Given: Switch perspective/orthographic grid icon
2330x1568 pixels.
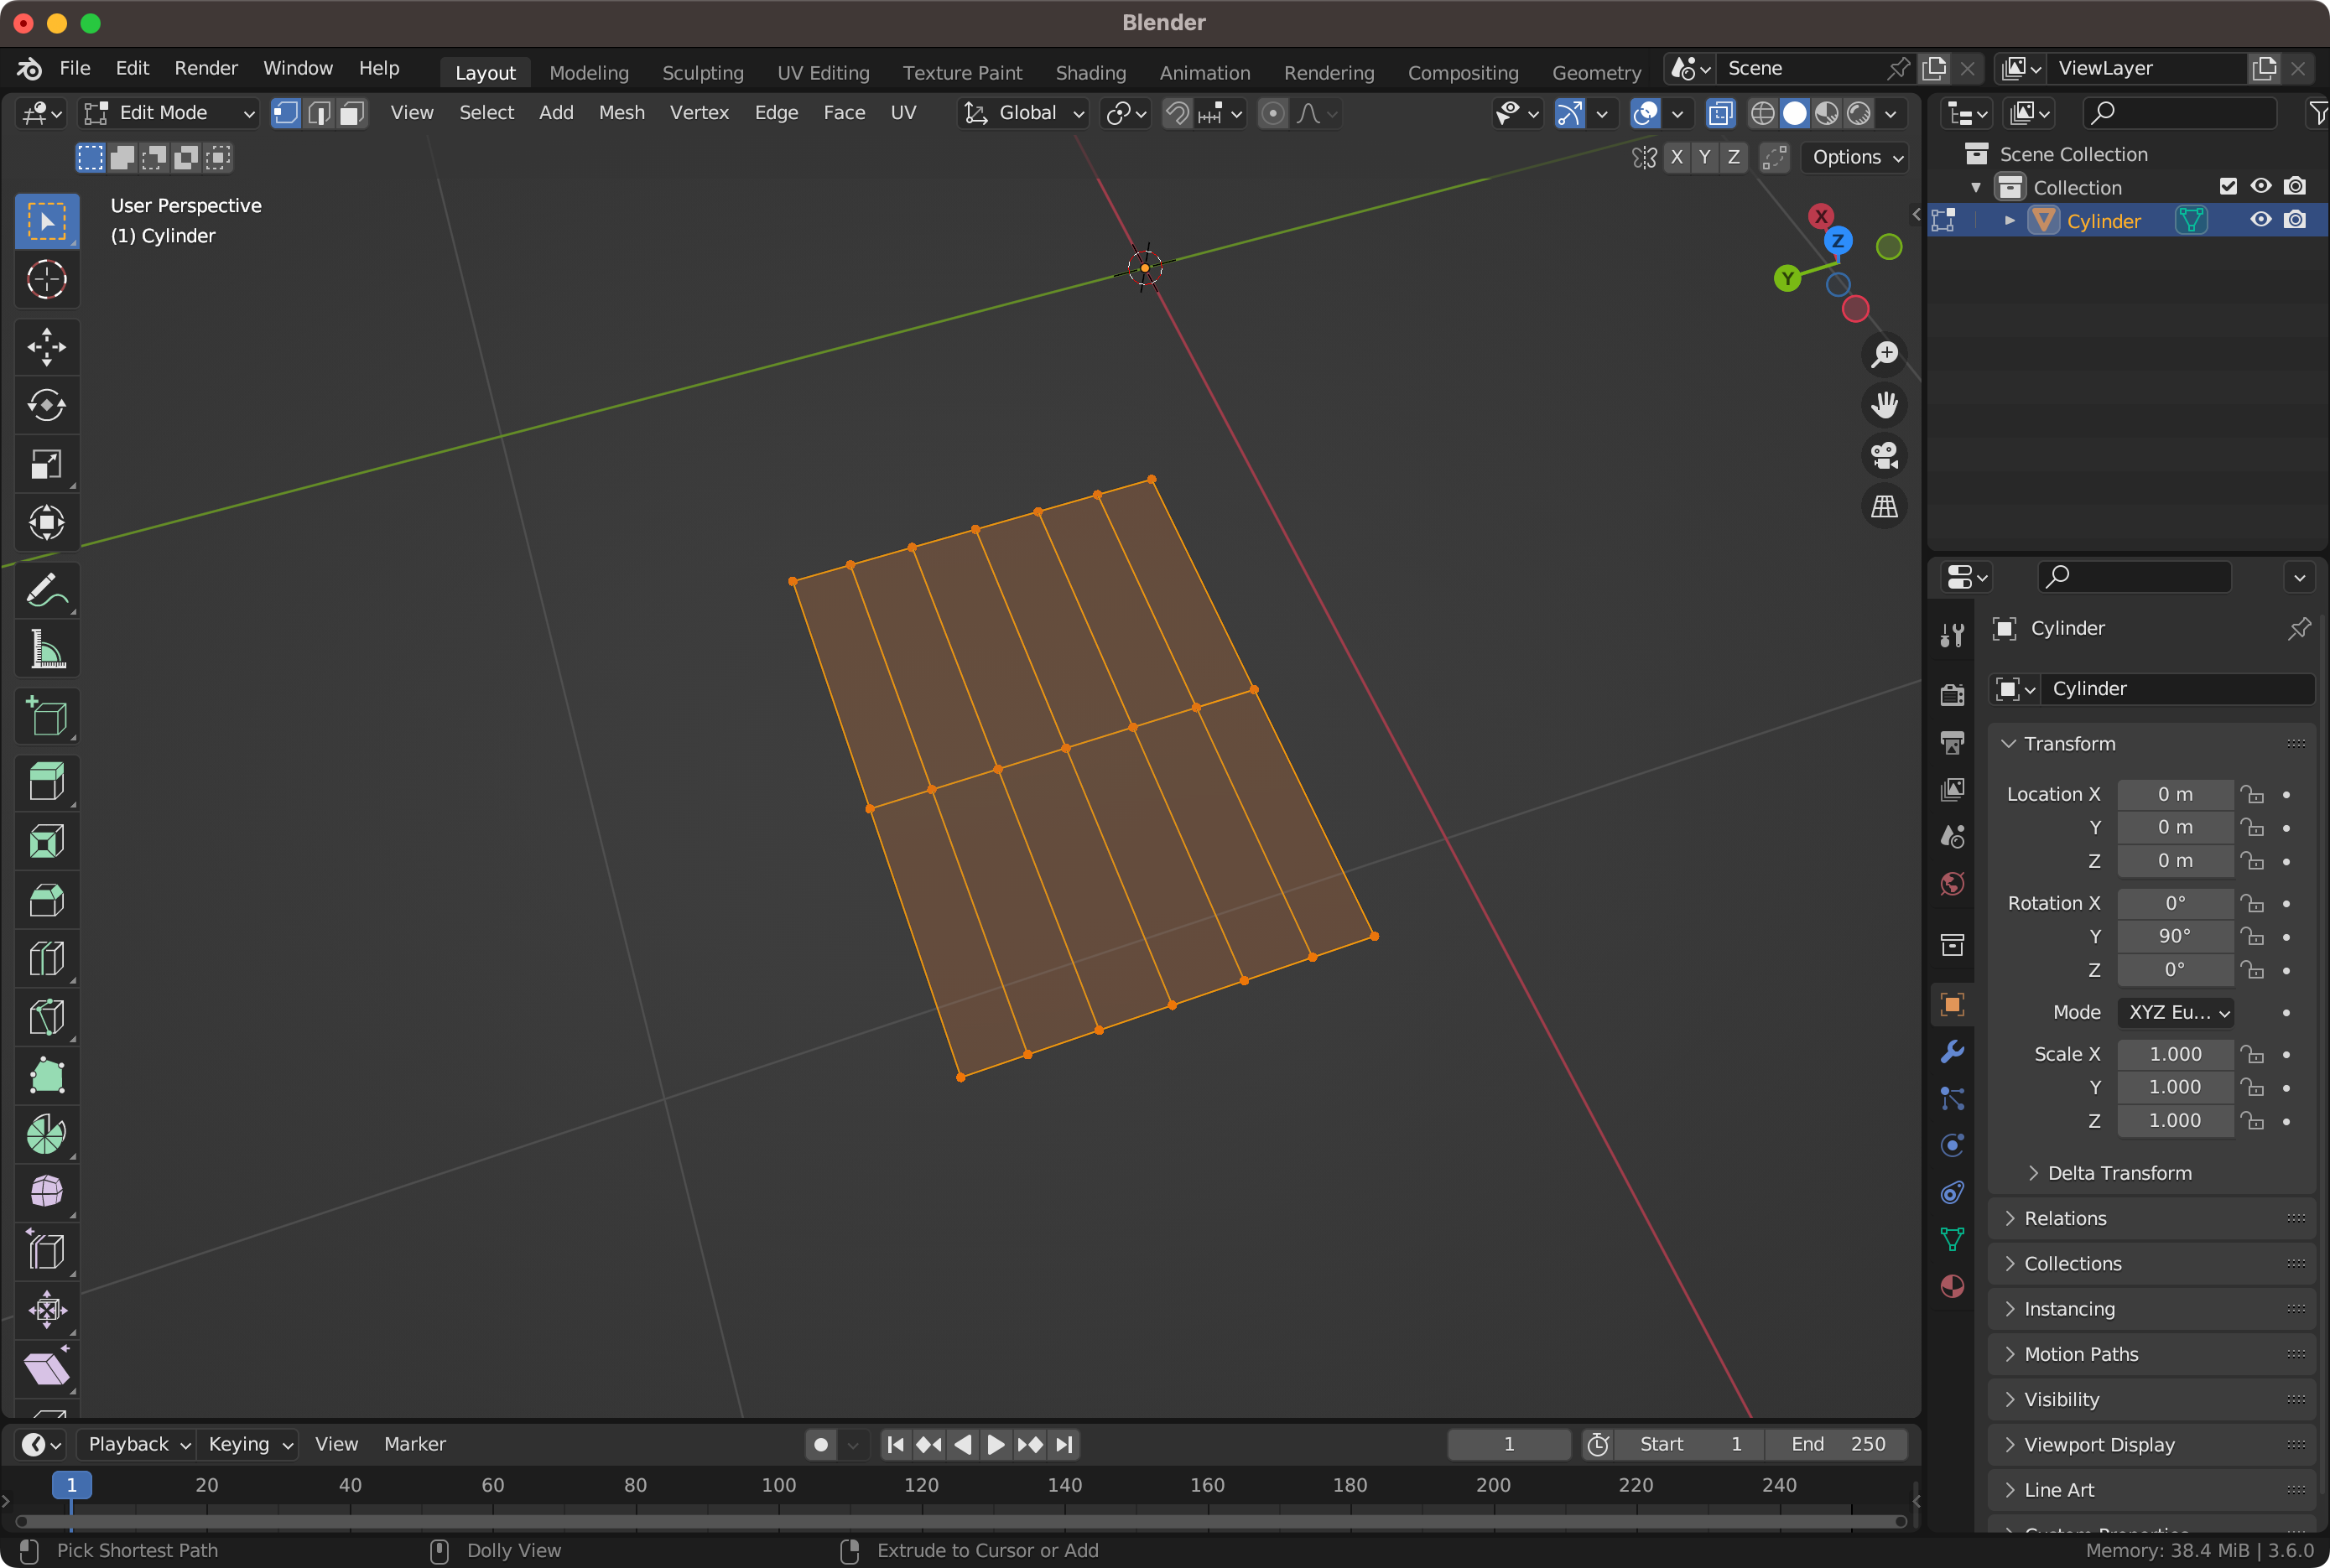Looking at the screenshot, I should pyautogui.click(x=1885, y=507).
